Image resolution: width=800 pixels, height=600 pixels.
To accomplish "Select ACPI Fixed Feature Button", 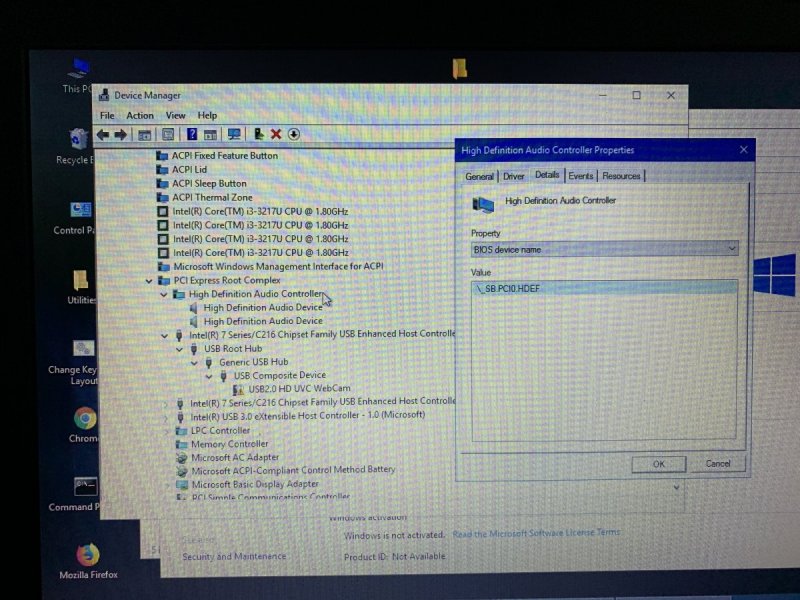I will tap(224, 156).
